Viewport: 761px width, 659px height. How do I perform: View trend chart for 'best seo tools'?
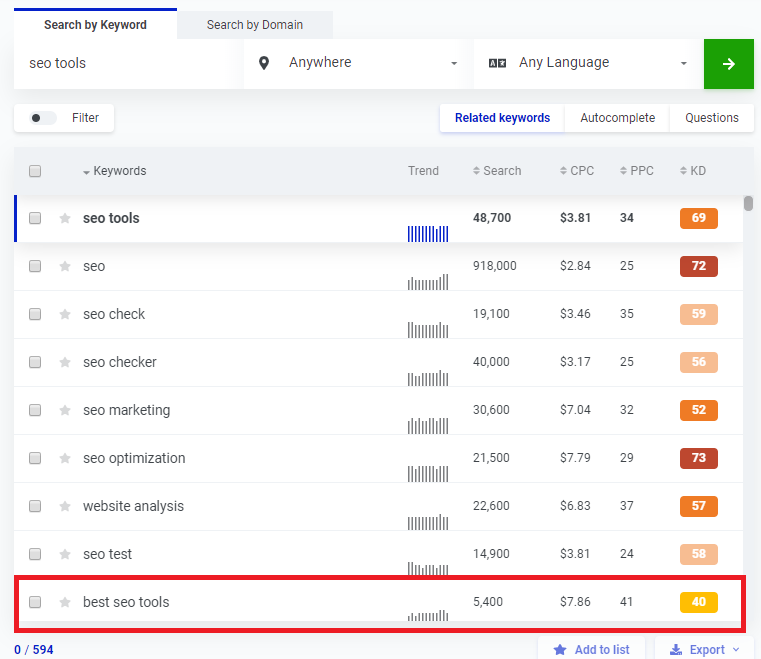point(428,615)
